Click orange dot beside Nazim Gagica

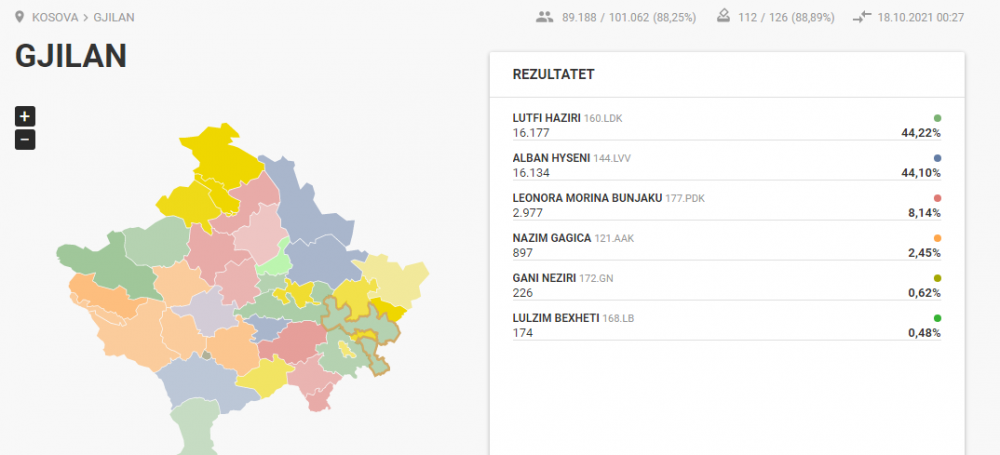[x=937, y=238]
